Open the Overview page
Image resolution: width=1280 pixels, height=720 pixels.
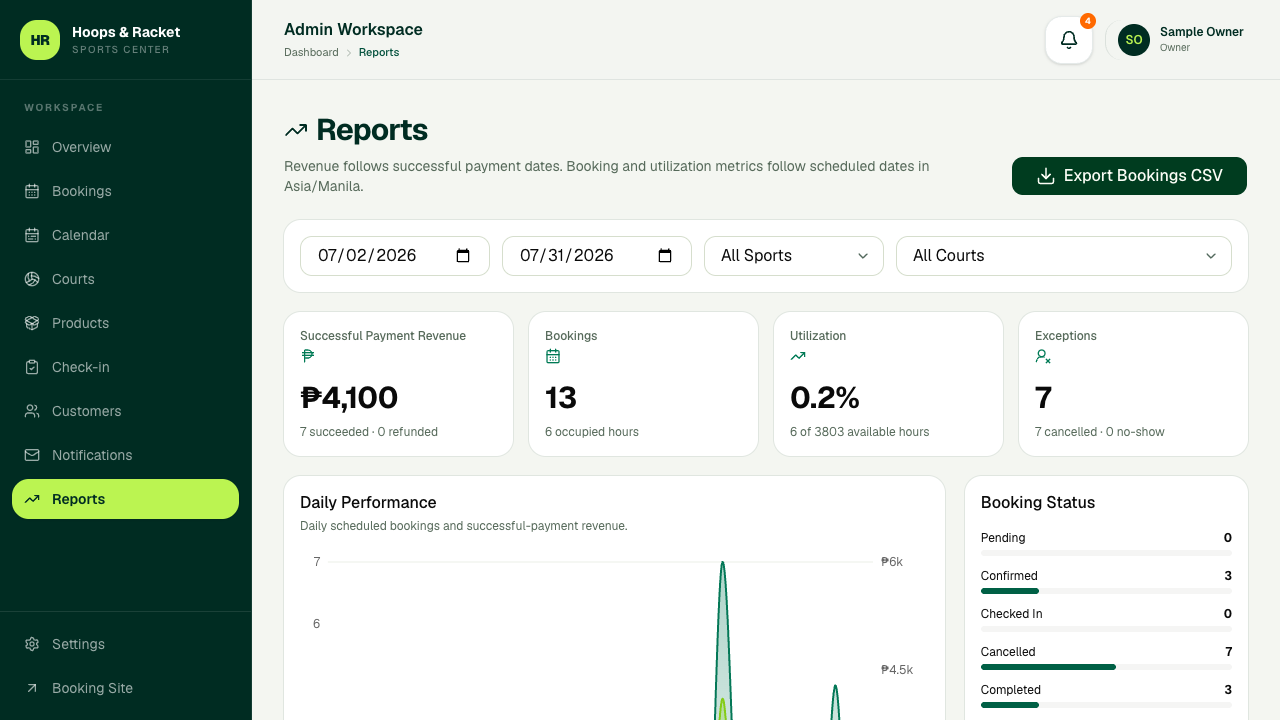point(125,147)
